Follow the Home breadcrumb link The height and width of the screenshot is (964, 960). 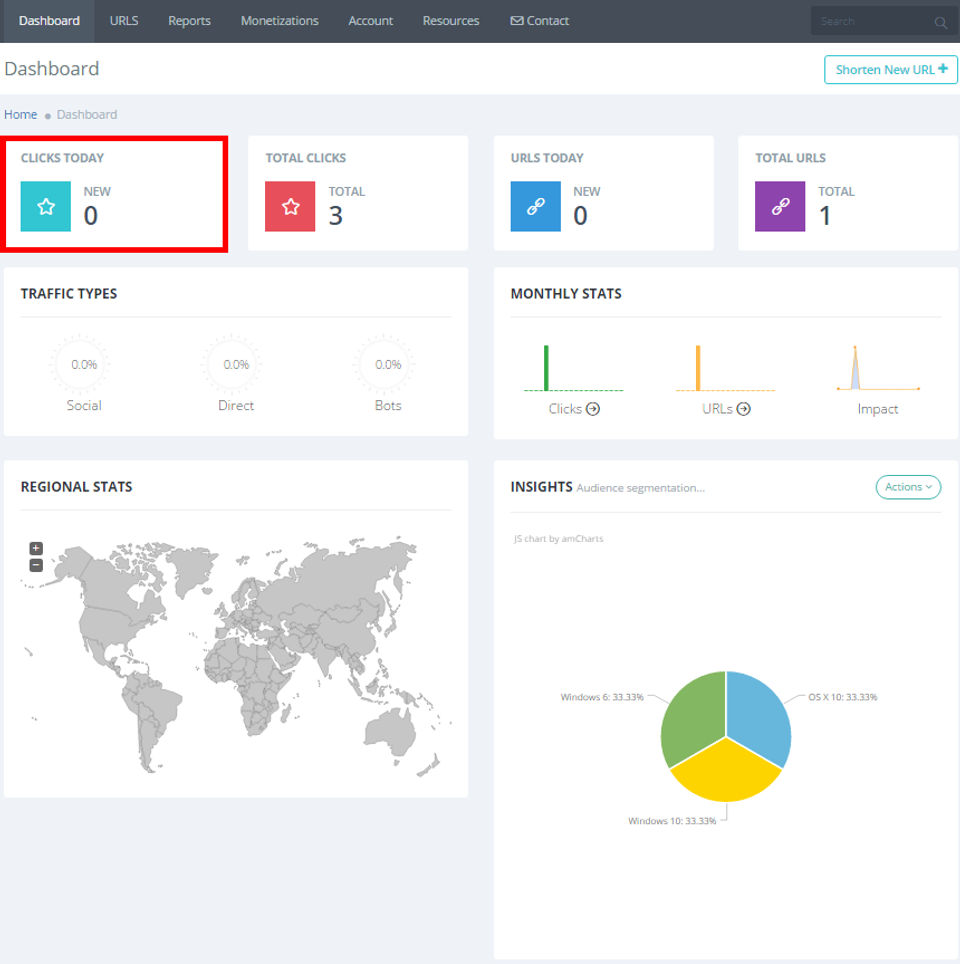(x=20, y=114)
